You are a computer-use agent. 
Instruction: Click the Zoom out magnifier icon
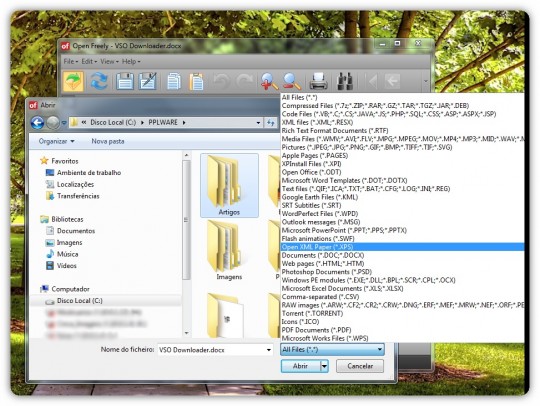tap(292, 82)
